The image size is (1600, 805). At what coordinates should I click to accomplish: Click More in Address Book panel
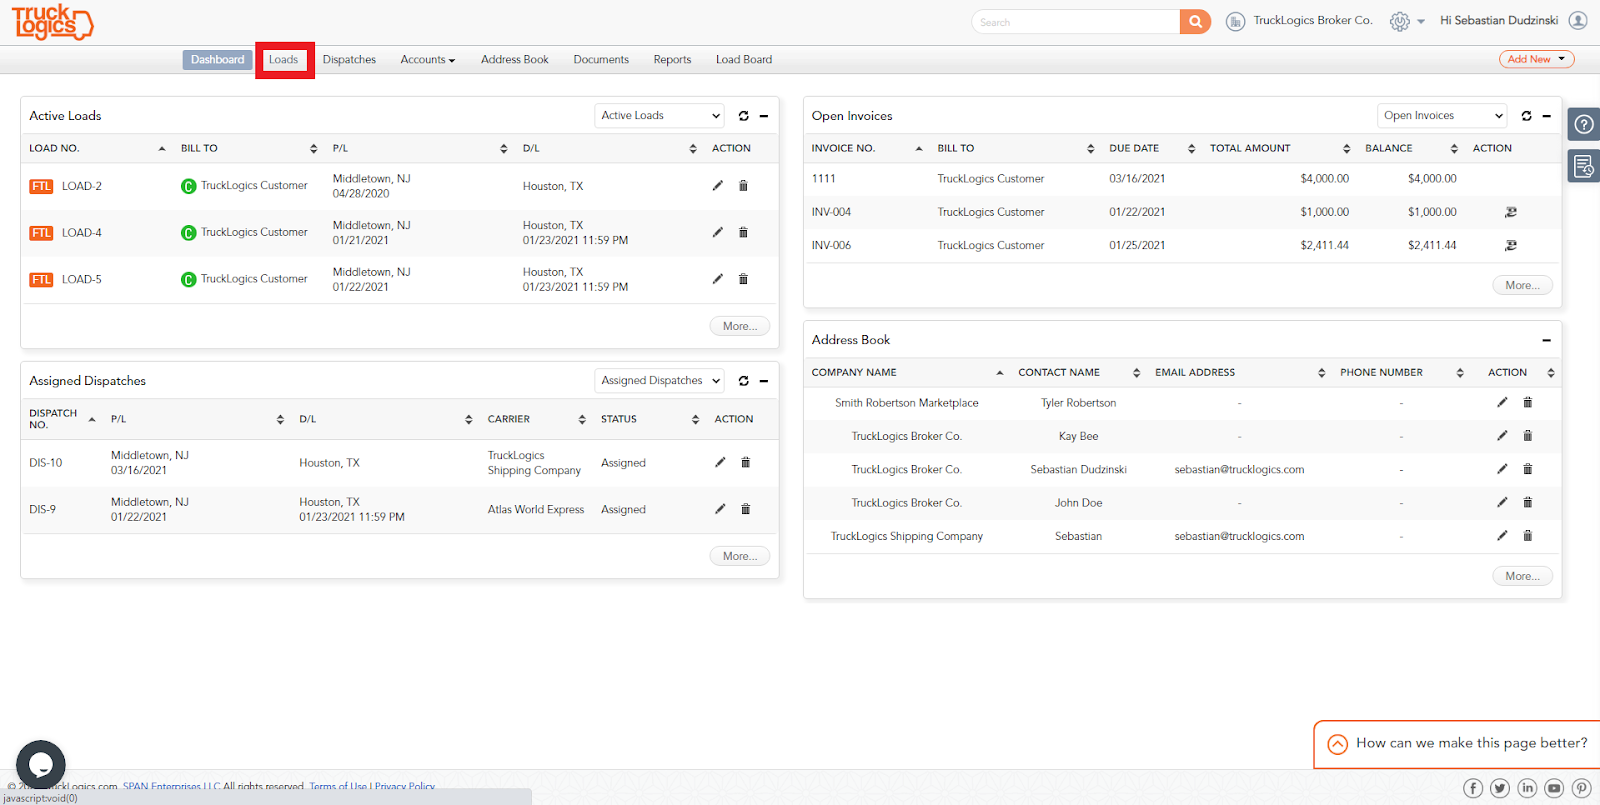click(x=1523, y=576)
